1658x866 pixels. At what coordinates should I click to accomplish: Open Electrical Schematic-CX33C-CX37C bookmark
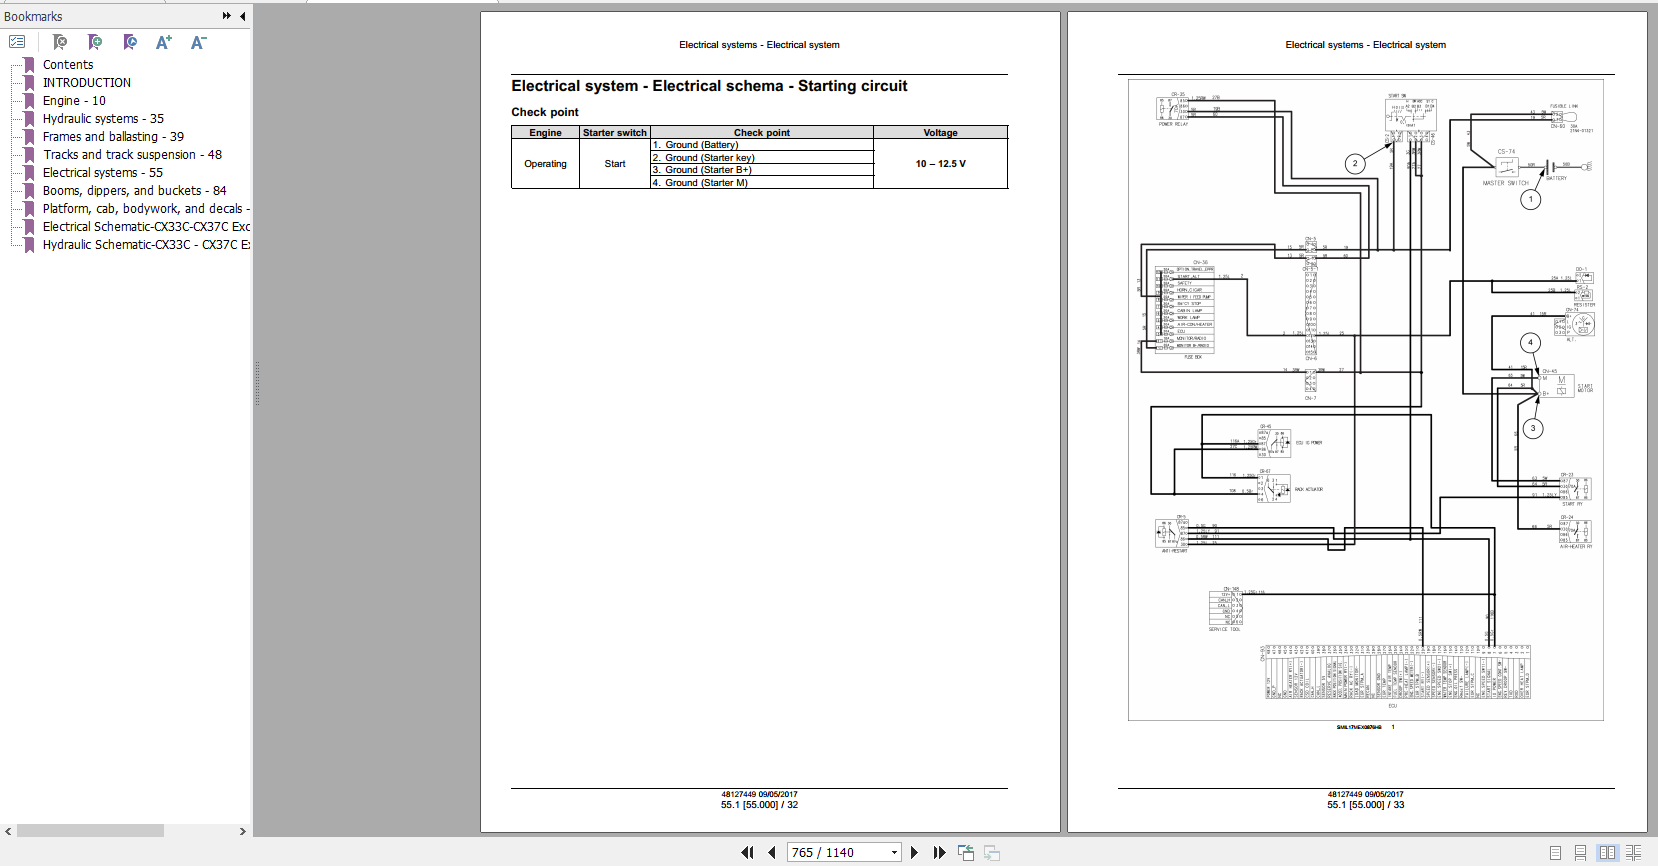click(x=146, y=227)
